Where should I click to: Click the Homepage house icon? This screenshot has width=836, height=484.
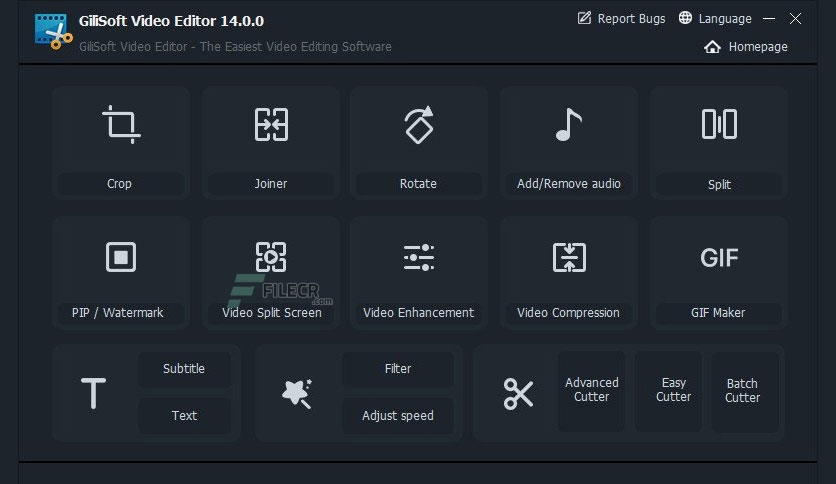(x=712, y=47)
